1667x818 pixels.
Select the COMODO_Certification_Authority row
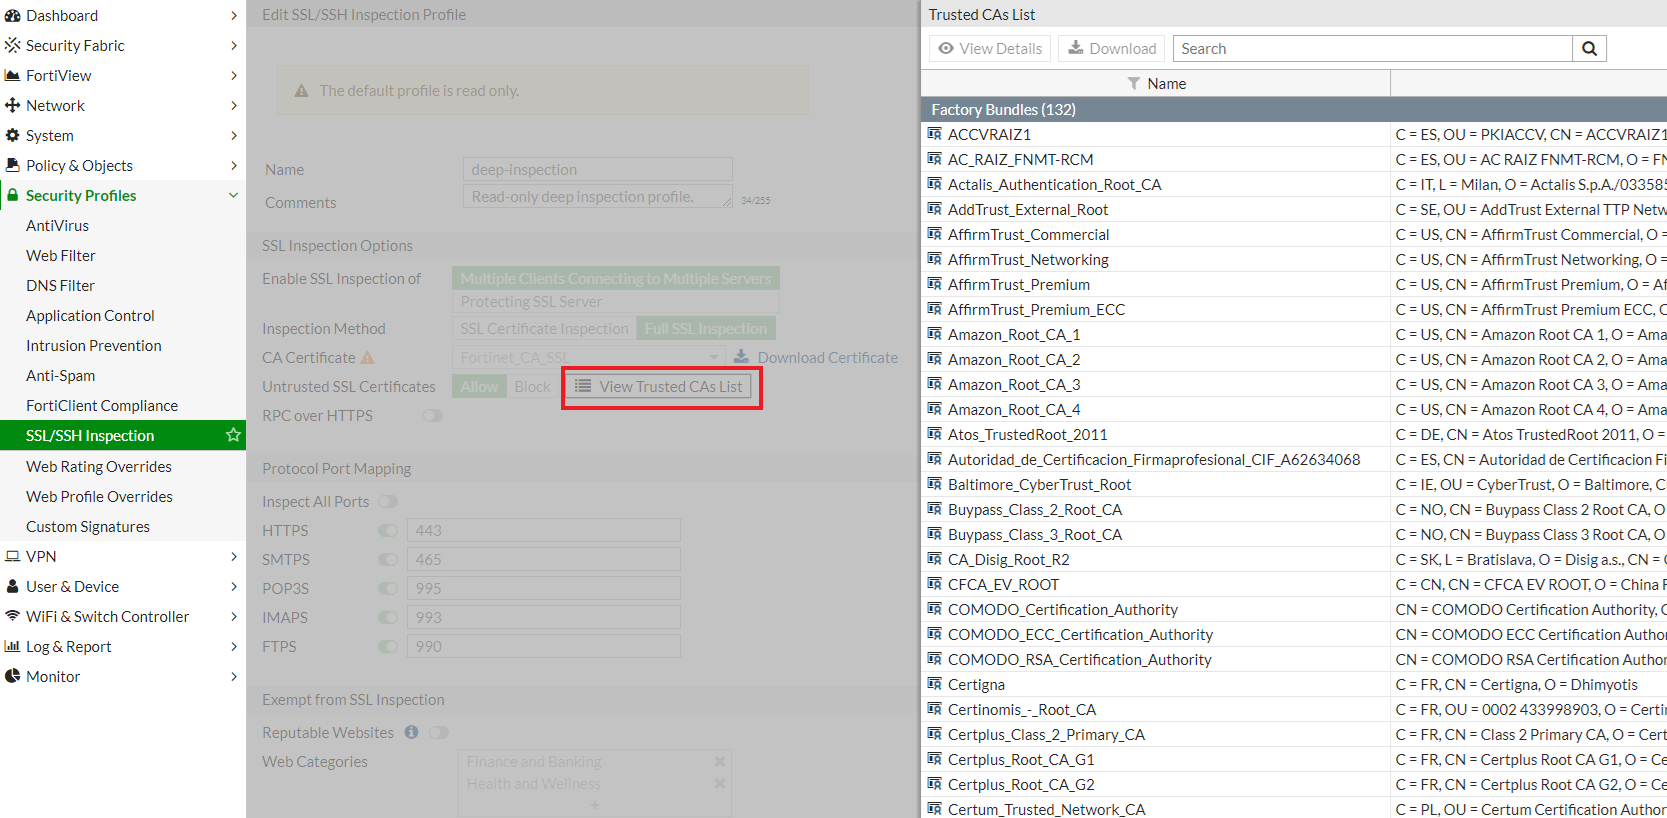pos(1294,609)
